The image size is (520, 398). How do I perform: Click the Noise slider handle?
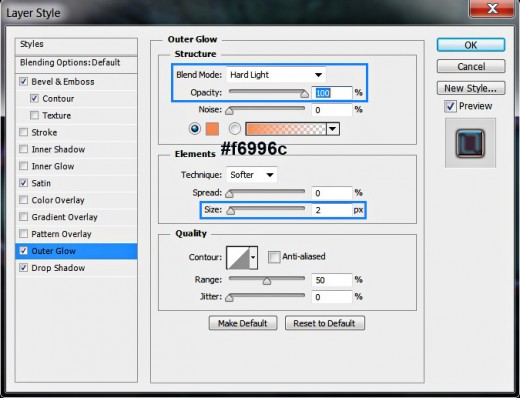[x=229, y=111]
